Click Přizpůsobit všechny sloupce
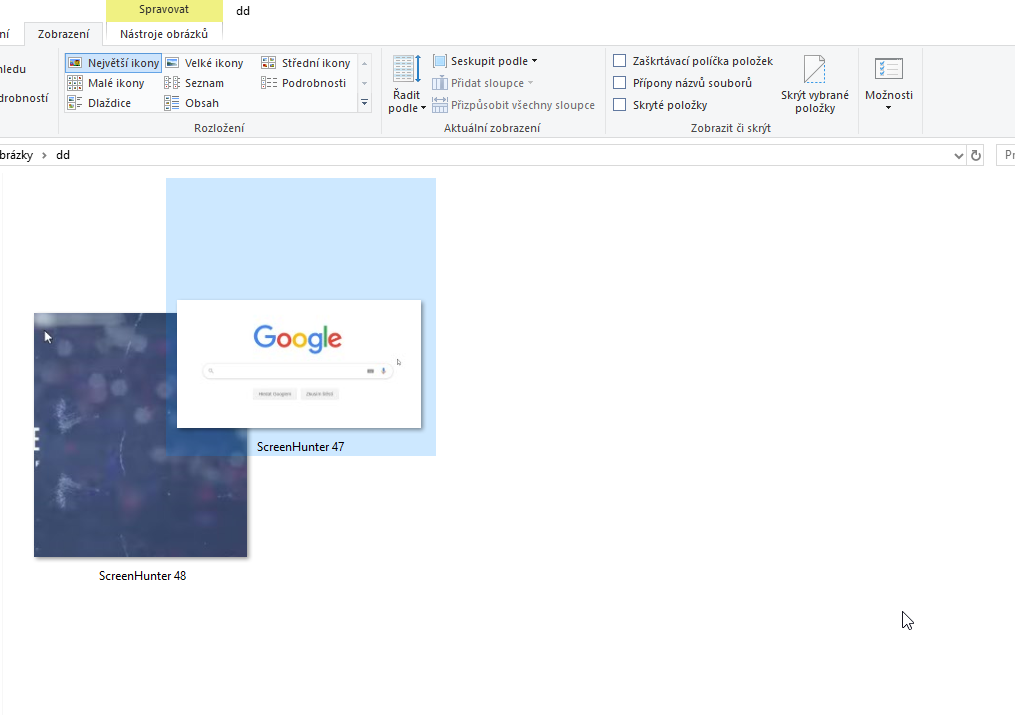The height and width of the screenshot is (715, 1015). click(x=513, y=105)
